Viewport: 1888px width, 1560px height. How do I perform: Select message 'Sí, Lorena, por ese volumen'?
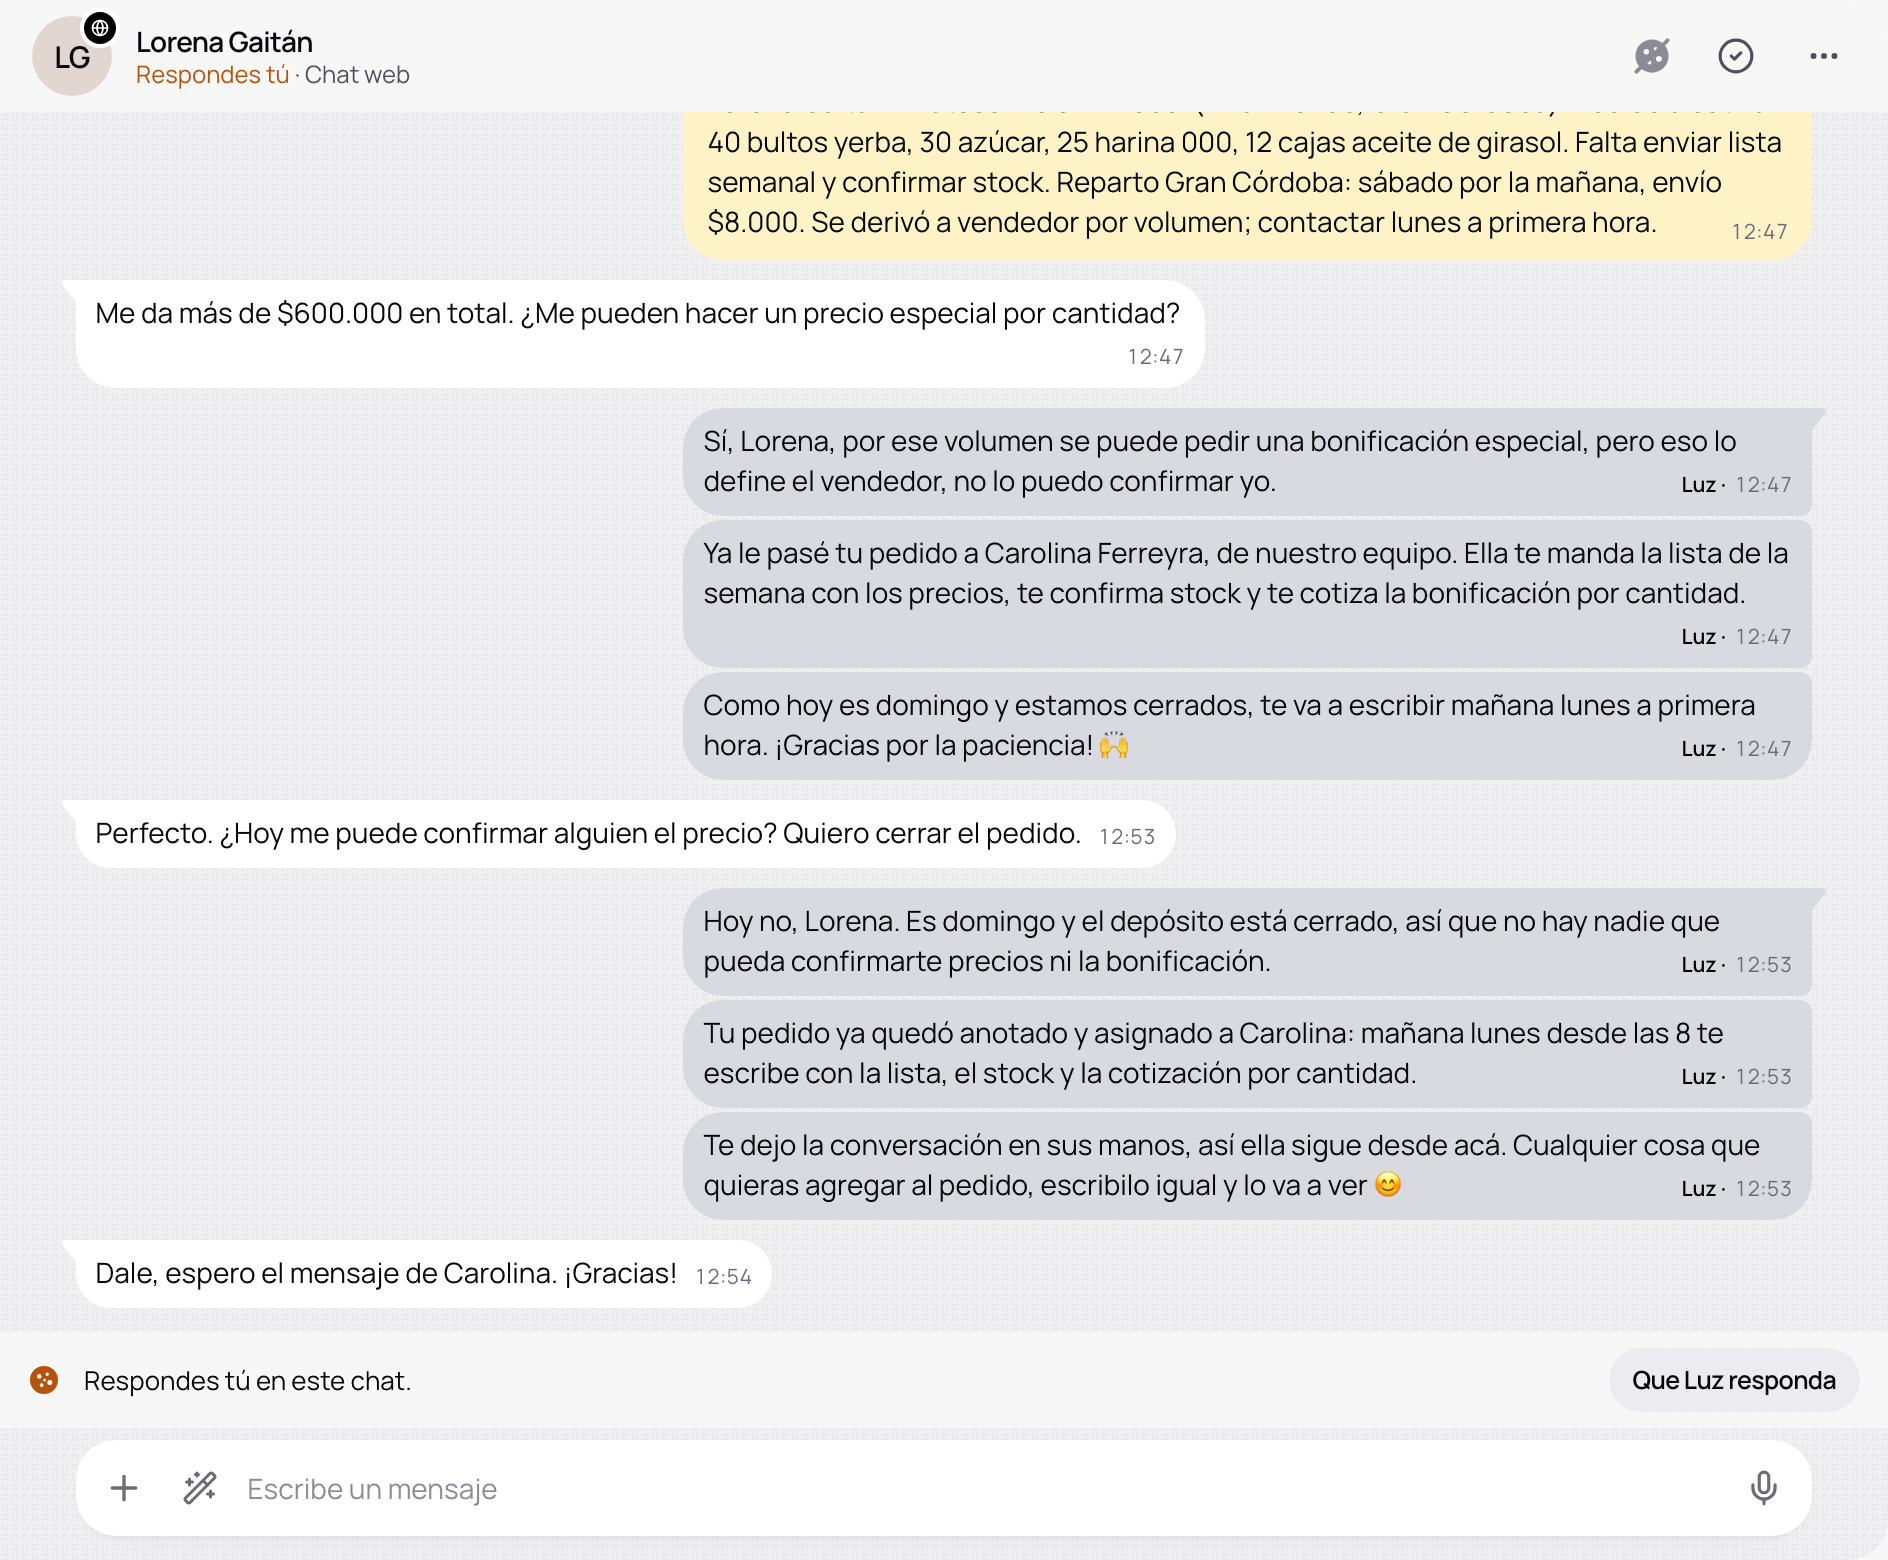point(1247,462)
